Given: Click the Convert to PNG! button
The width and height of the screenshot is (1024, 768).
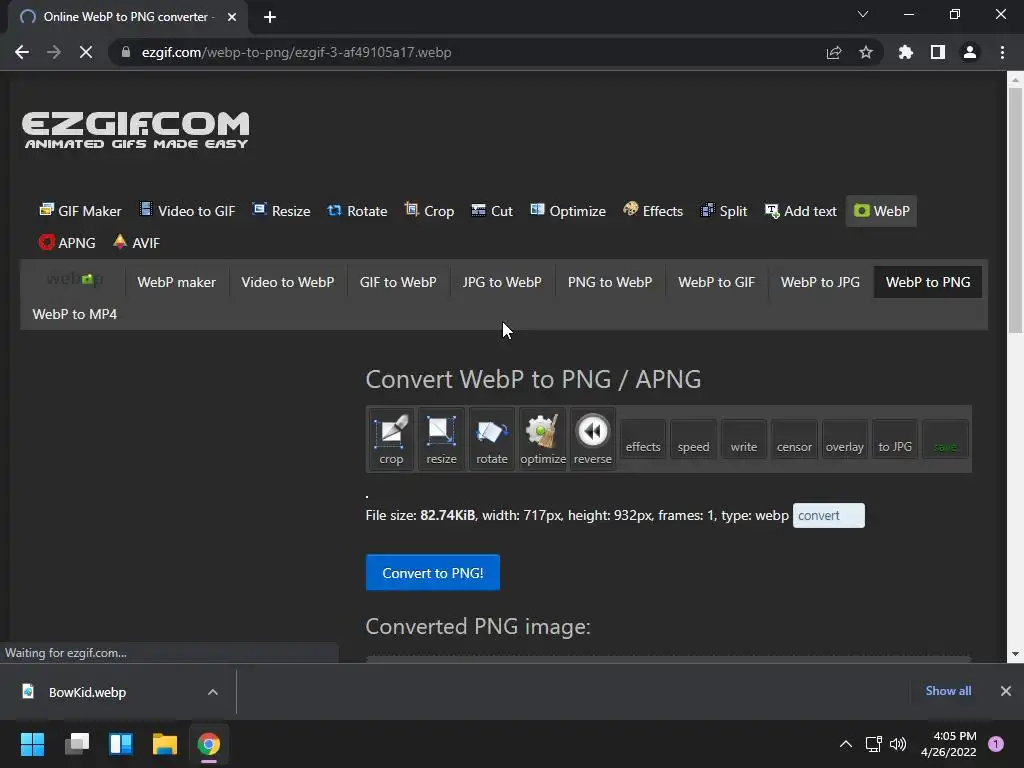Looking at the screenshot, I should 432,573.
